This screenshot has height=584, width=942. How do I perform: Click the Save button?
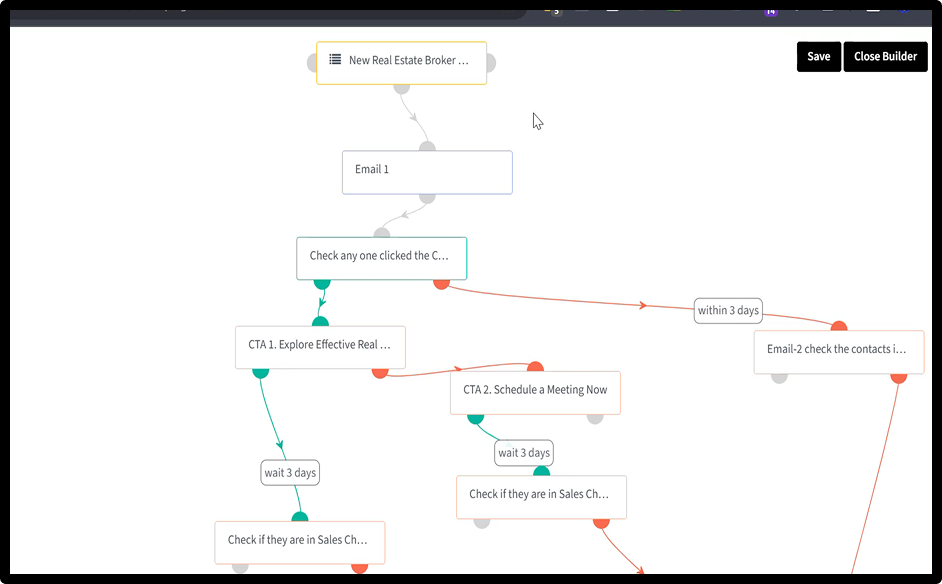(818, 56)
